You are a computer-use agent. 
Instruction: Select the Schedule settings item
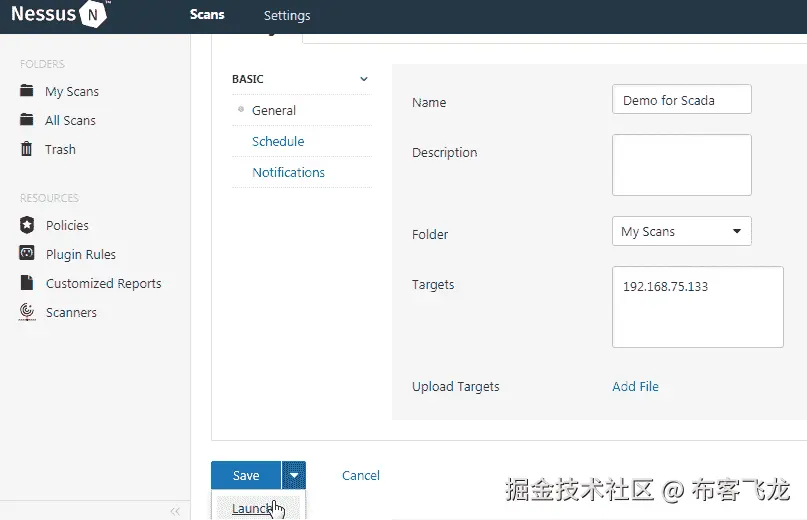click(278, 141)
